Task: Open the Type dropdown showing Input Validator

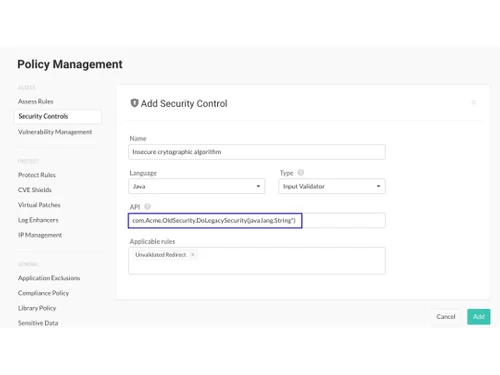Action: click(332, 186)
